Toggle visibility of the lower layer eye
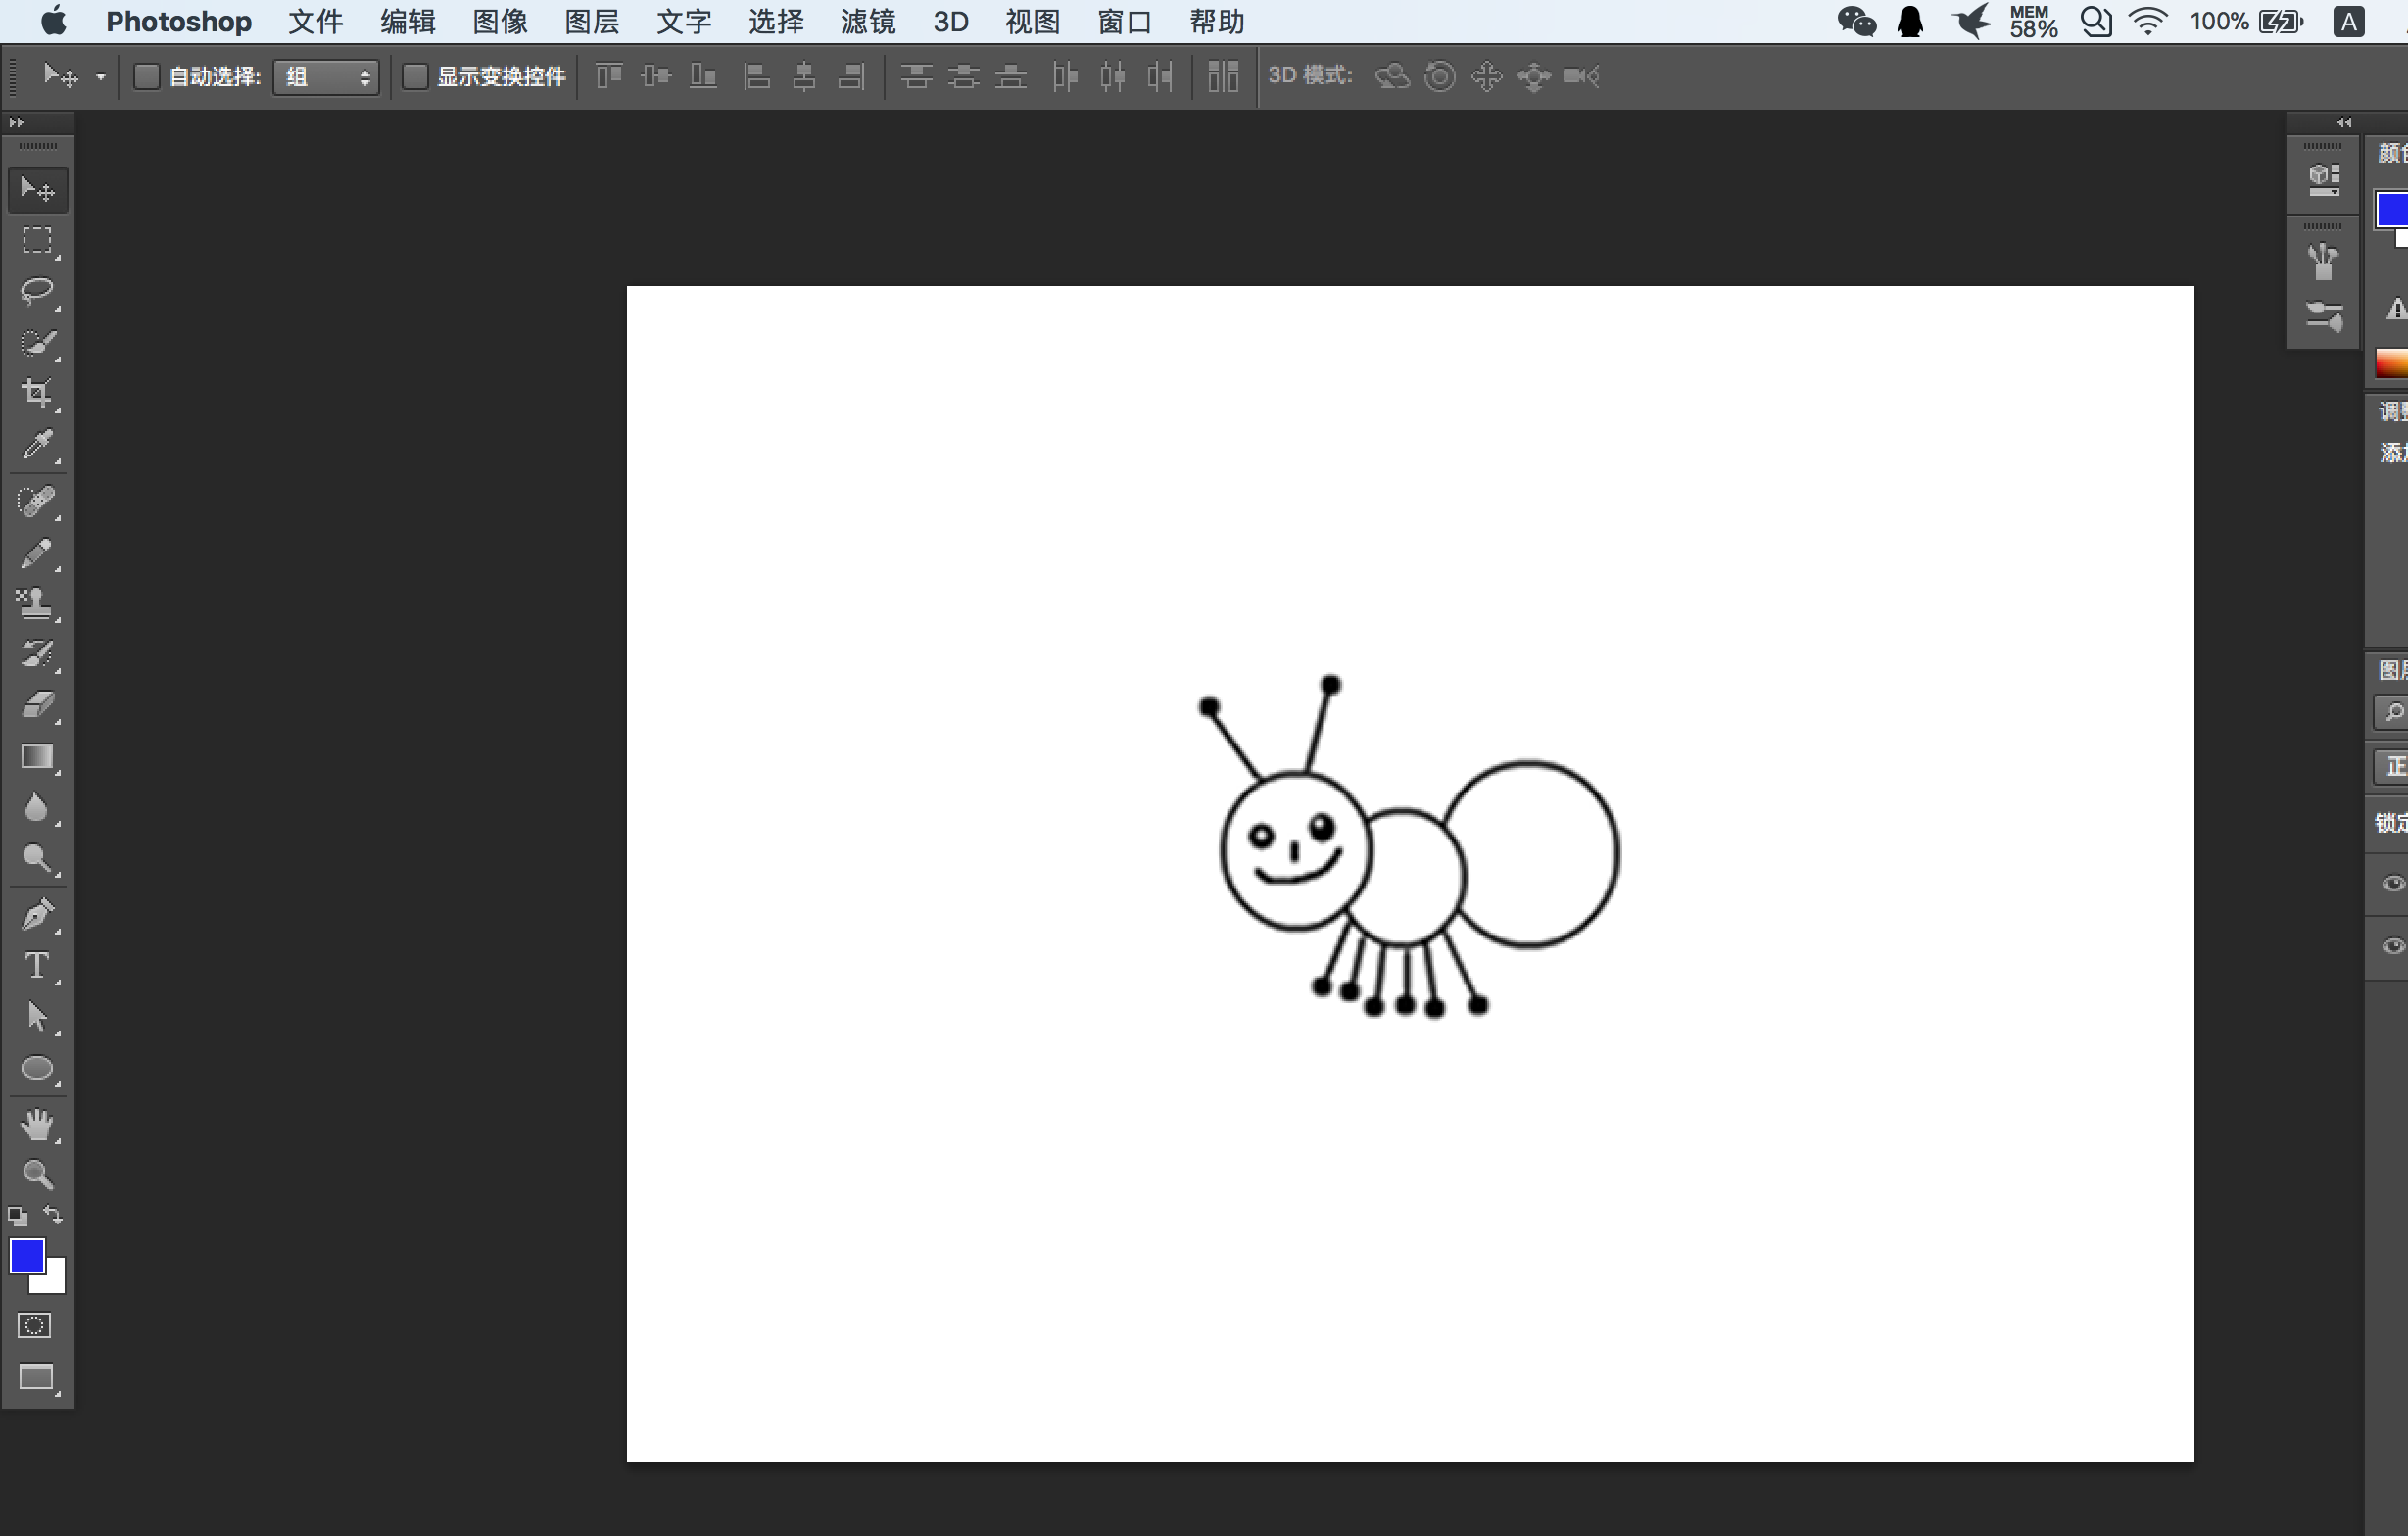Viewport: 2408px width, 1536px height. pyautogui.click(x=2393, y=946)
